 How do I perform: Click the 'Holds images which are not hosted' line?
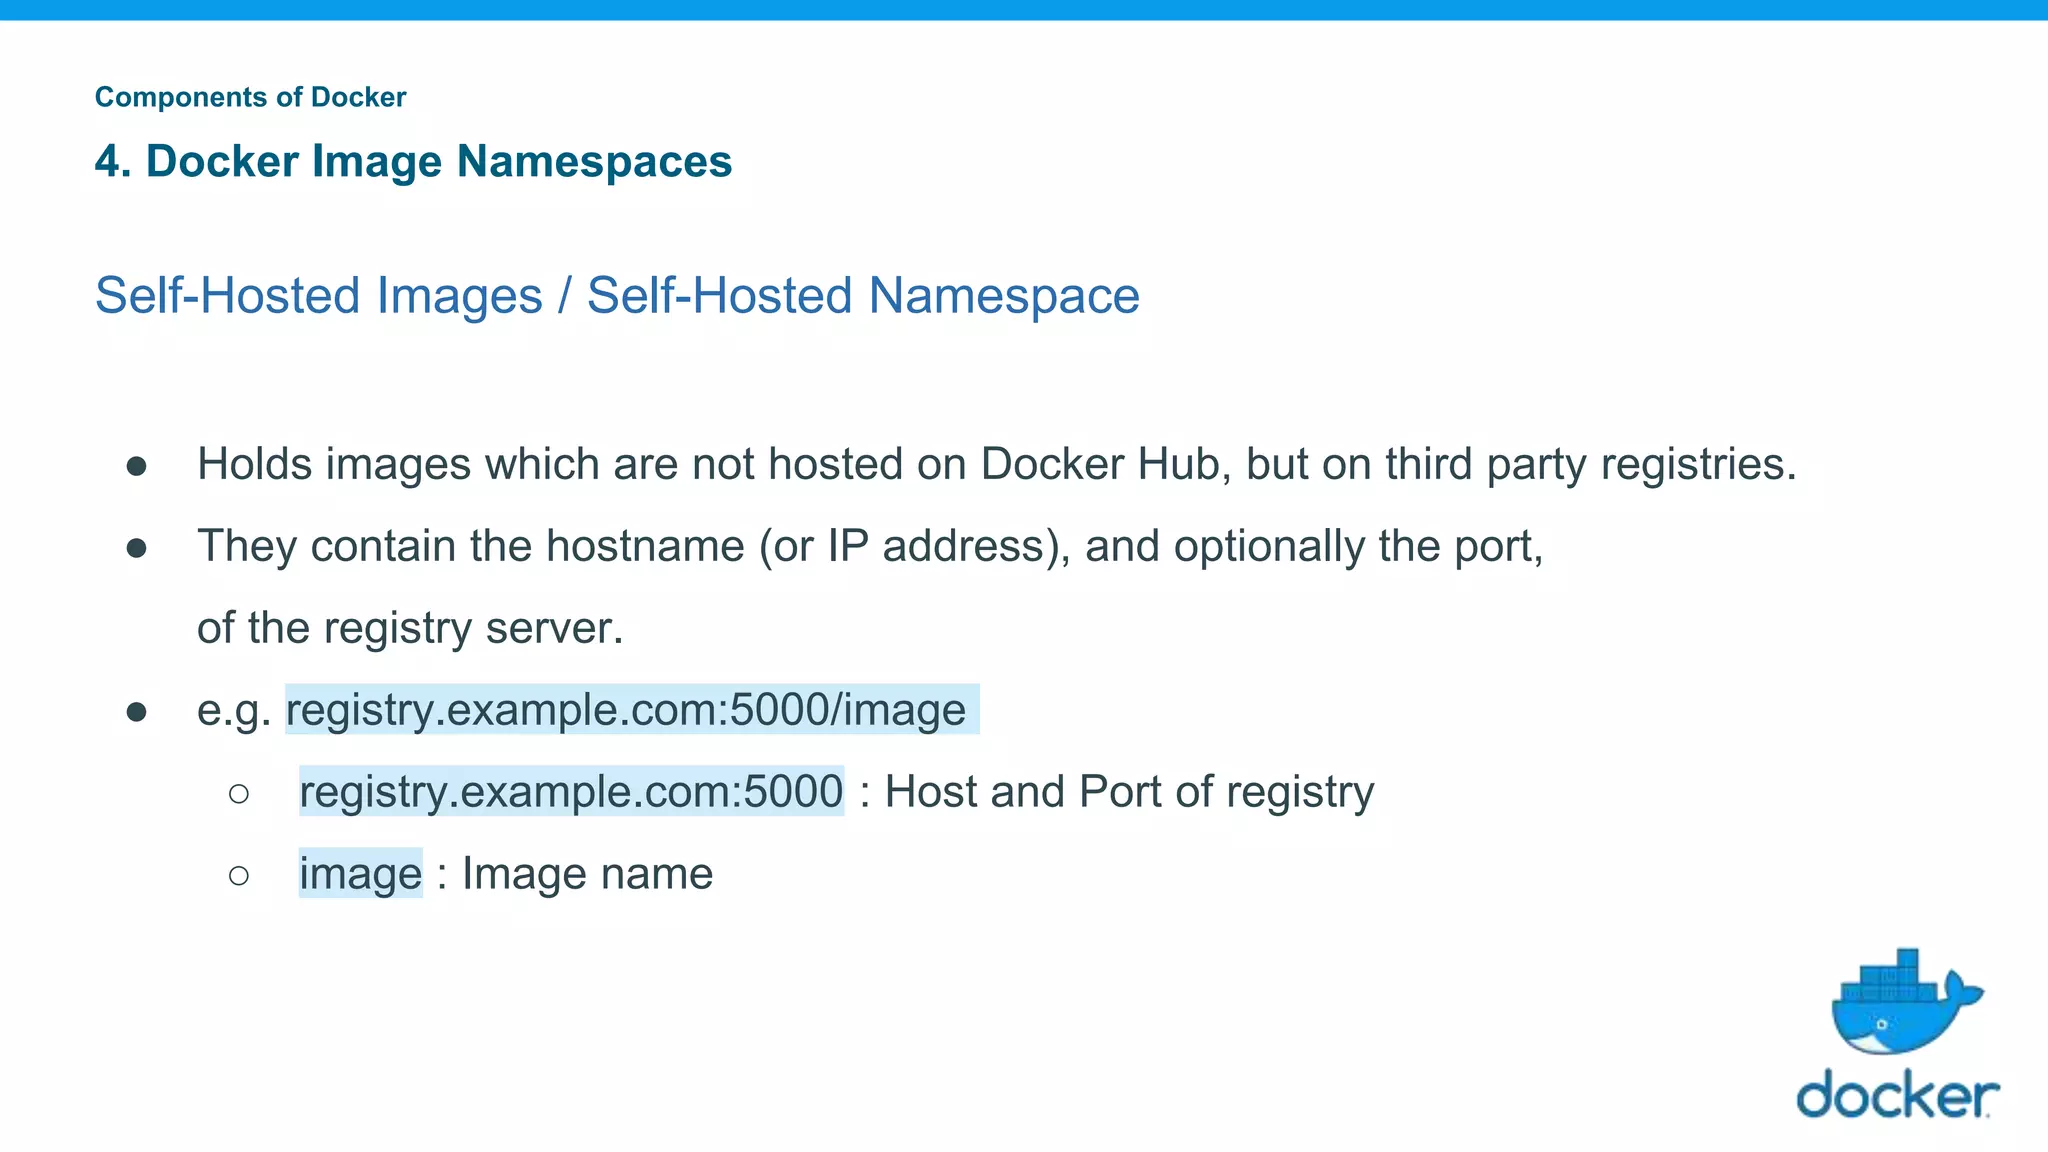click(996, 464)
